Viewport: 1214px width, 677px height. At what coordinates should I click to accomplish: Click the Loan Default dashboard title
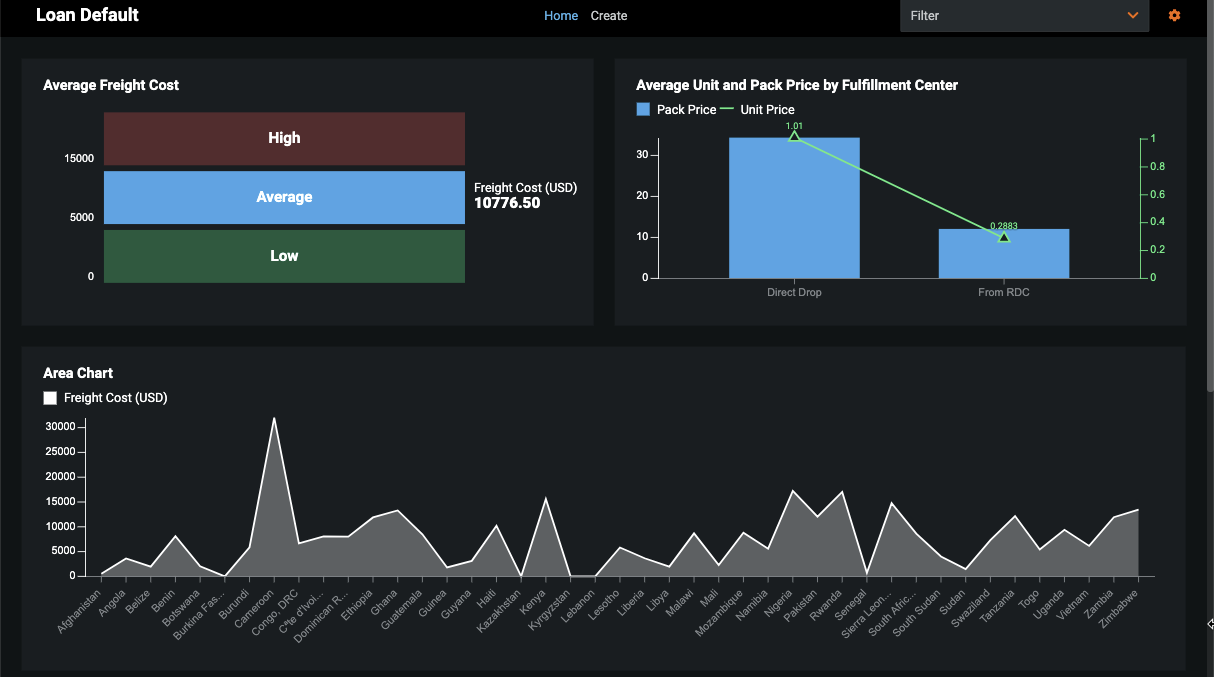point(87,15)
